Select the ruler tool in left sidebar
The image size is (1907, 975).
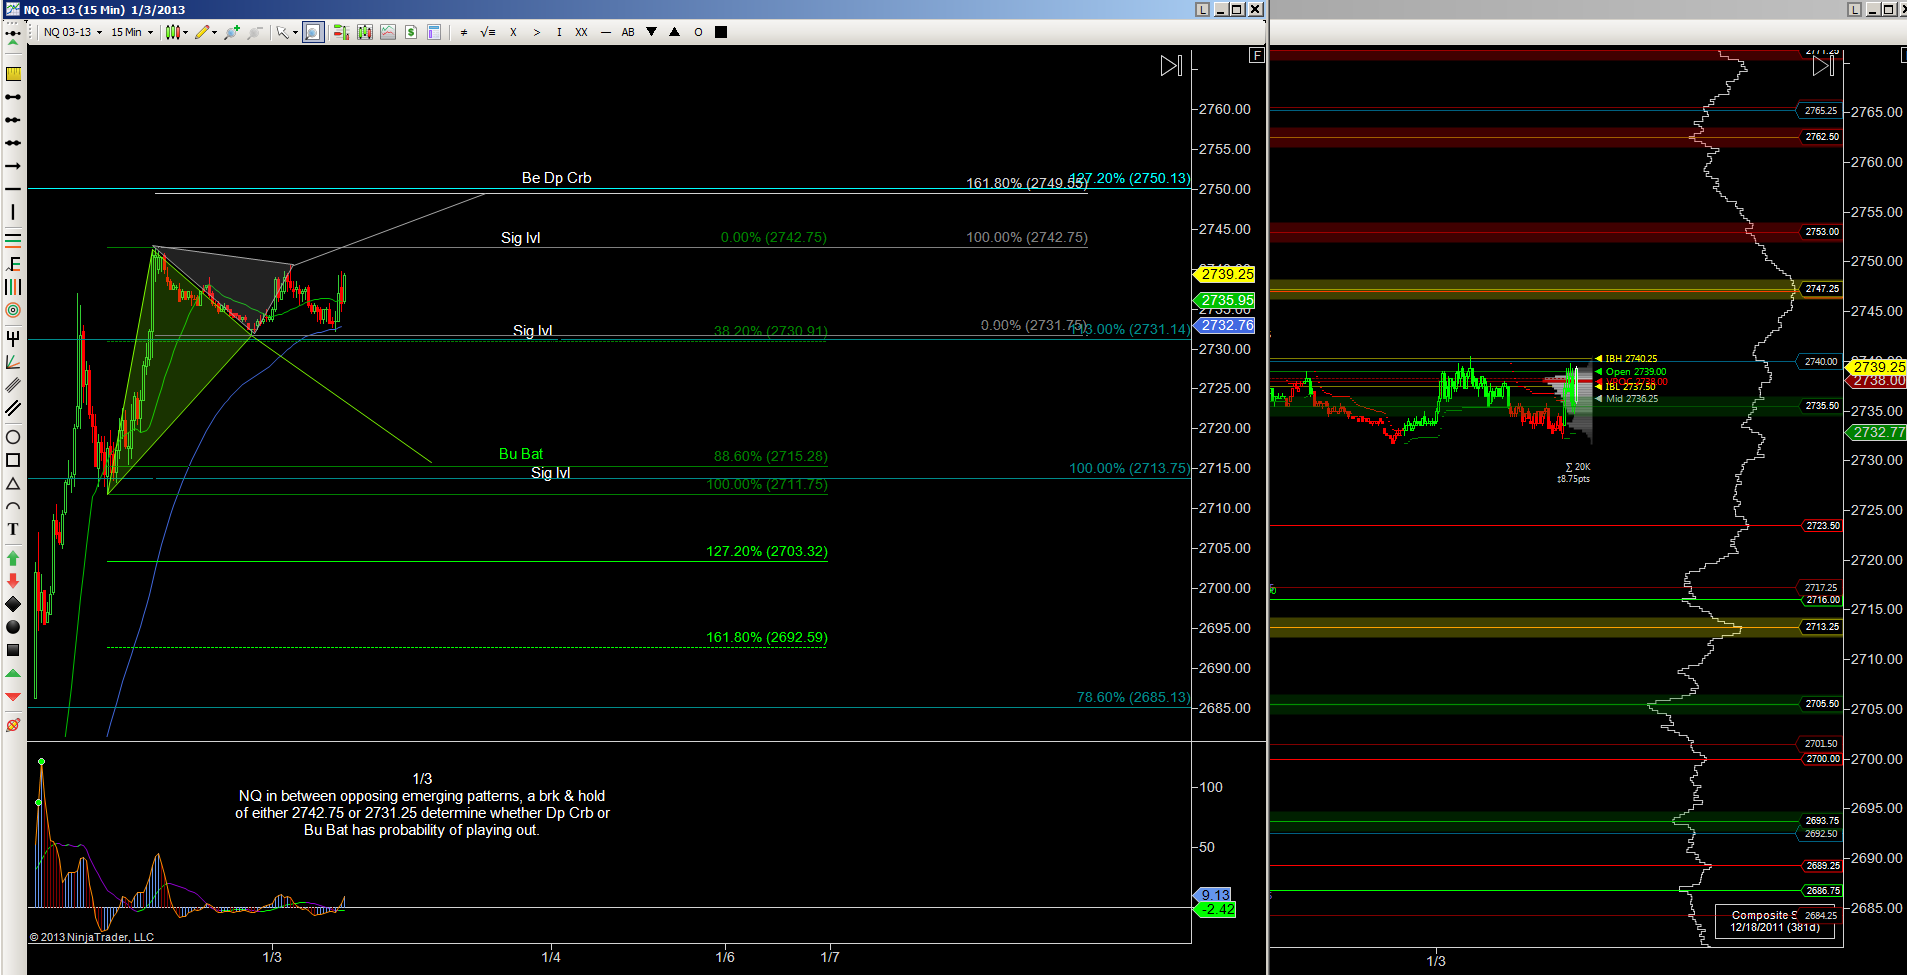coord(13,74)
